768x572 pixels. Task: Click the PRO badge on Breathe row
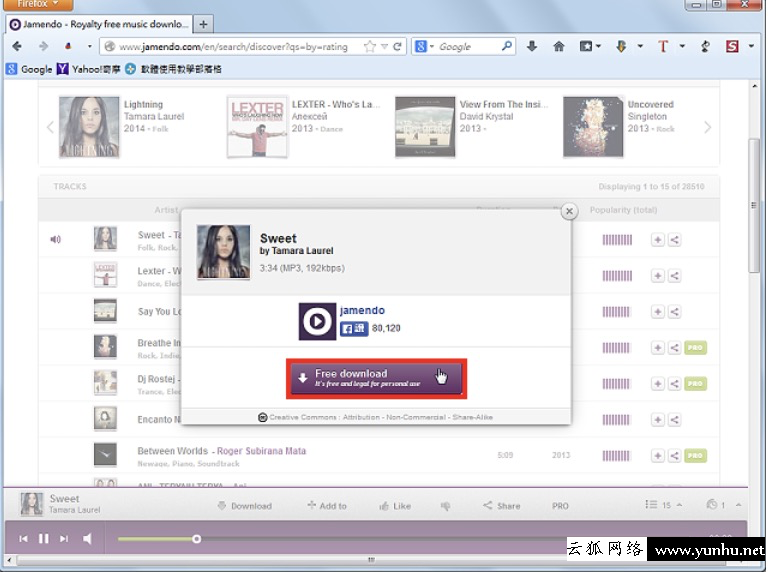[695, 348]
